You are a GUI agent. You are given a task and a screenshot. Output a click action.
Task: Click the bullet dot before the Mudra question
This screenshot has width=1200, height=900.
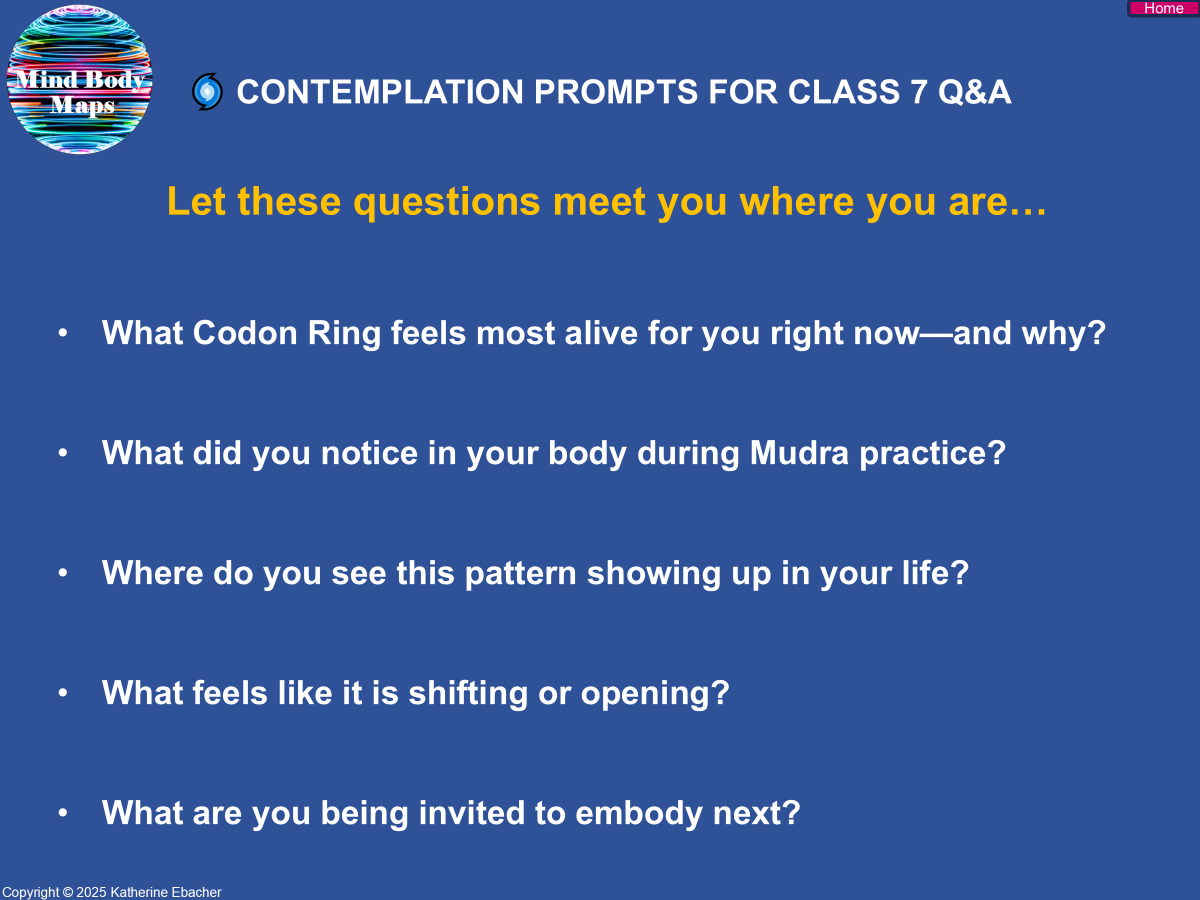(63, 453)
